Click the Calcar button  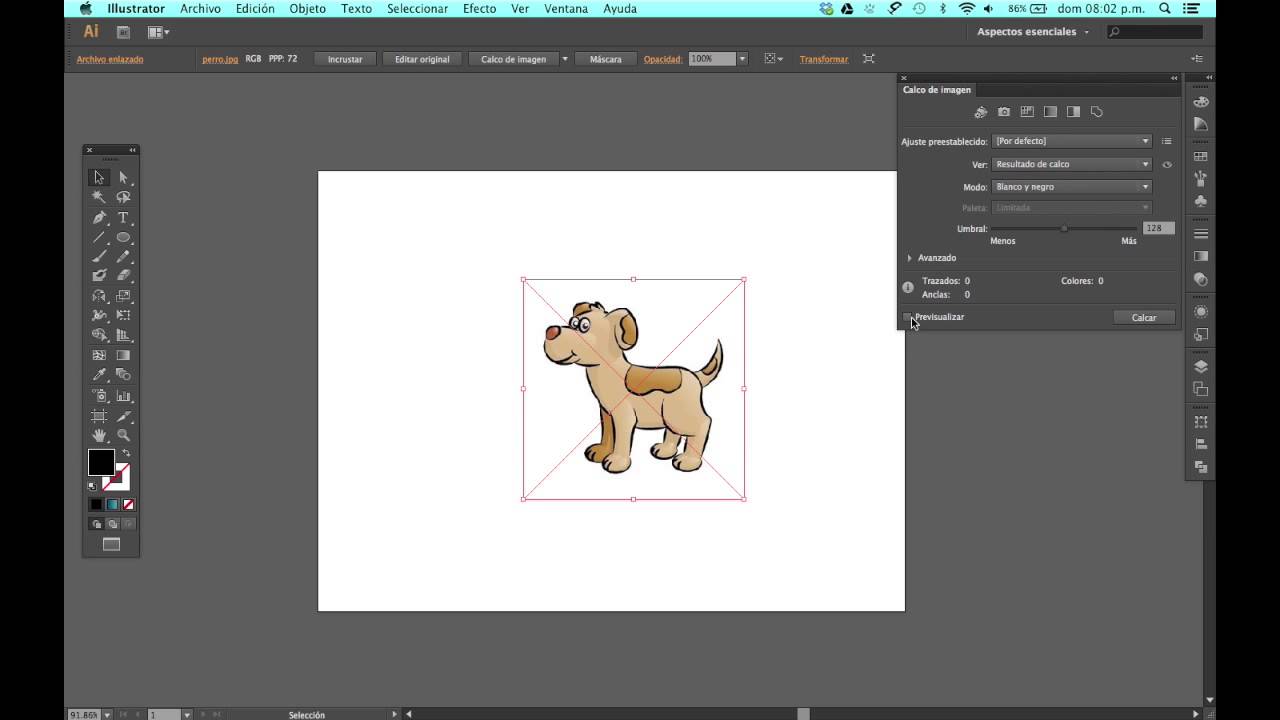1143,317
